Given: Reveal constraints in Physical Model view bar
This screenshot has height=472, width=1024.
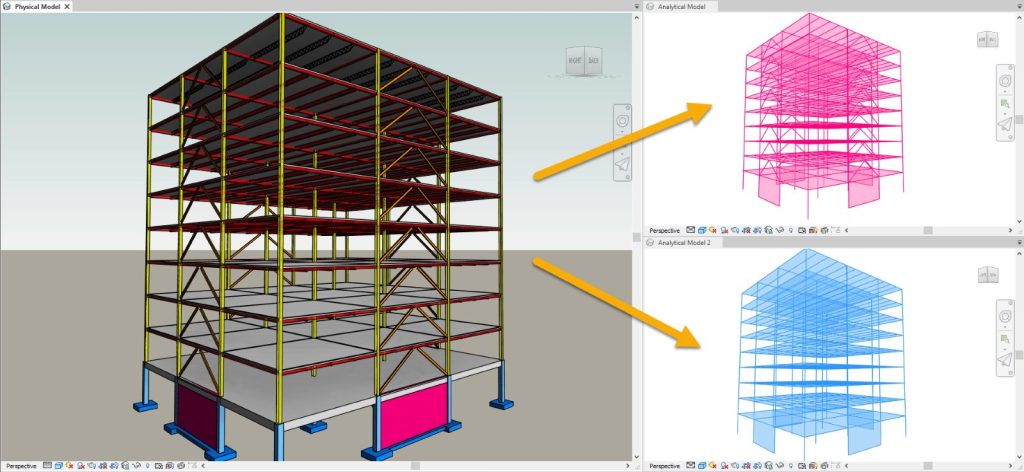Looking at the screenshot, I should [x=193, y=465].
